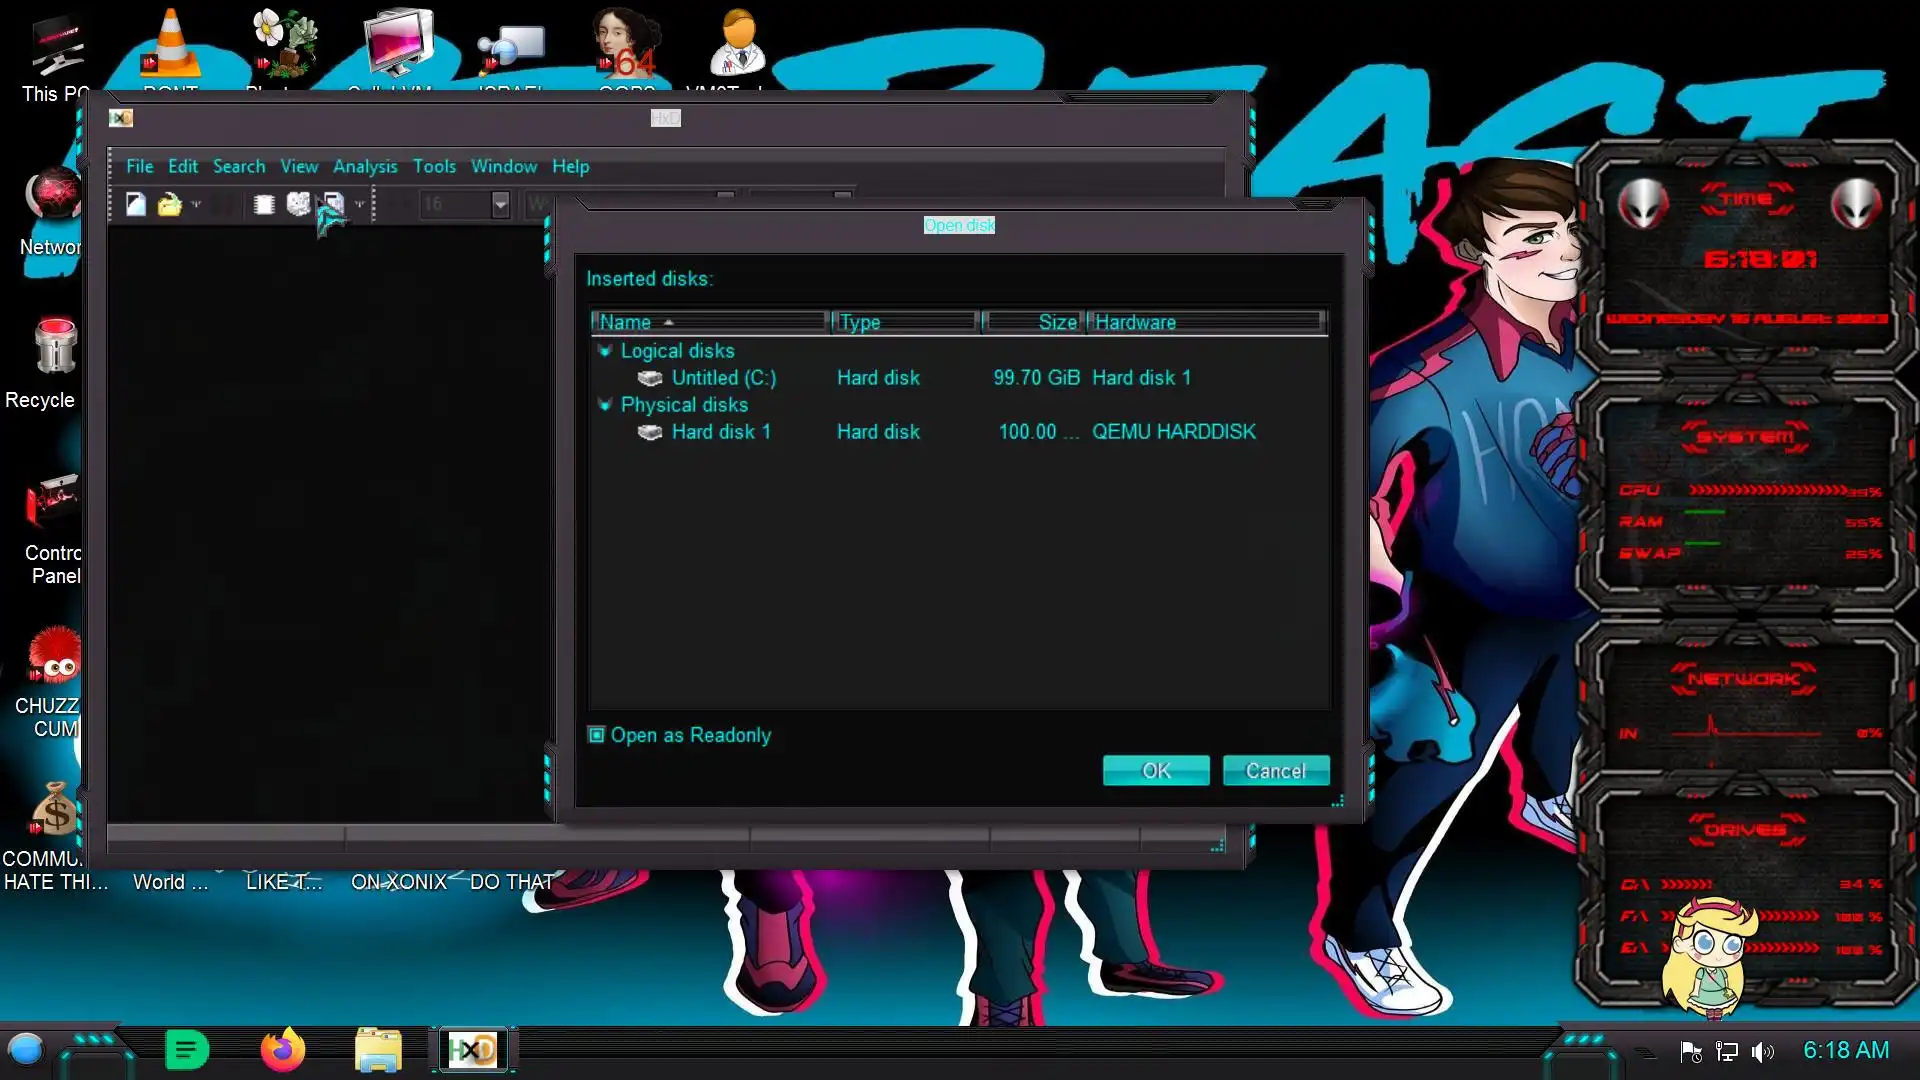Click the New file toolbar icon
1920x1080 pixels.
click(136, 205)
